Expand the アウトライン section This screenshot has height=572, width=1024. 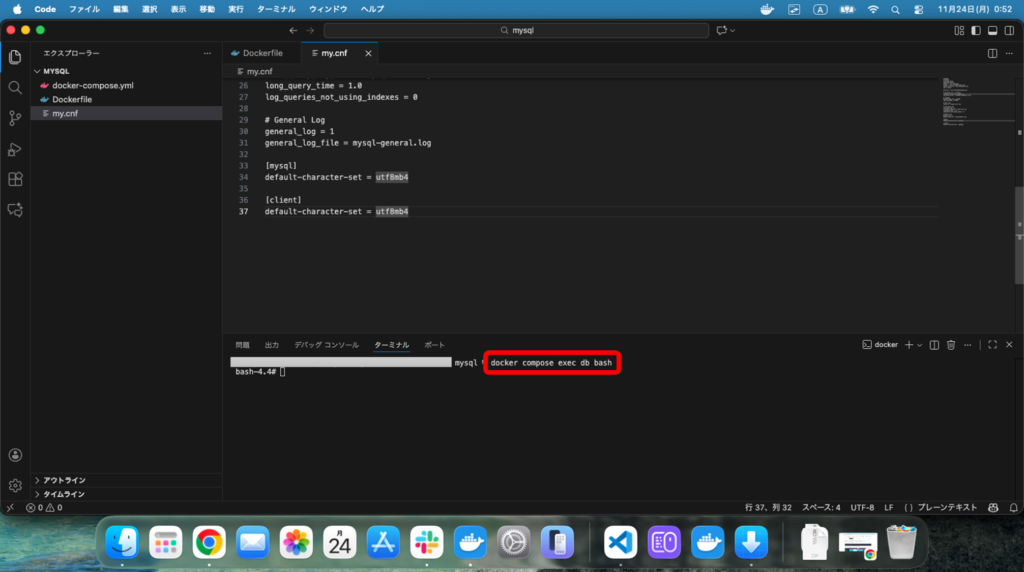pyautogui.click(x=64, y=480)
